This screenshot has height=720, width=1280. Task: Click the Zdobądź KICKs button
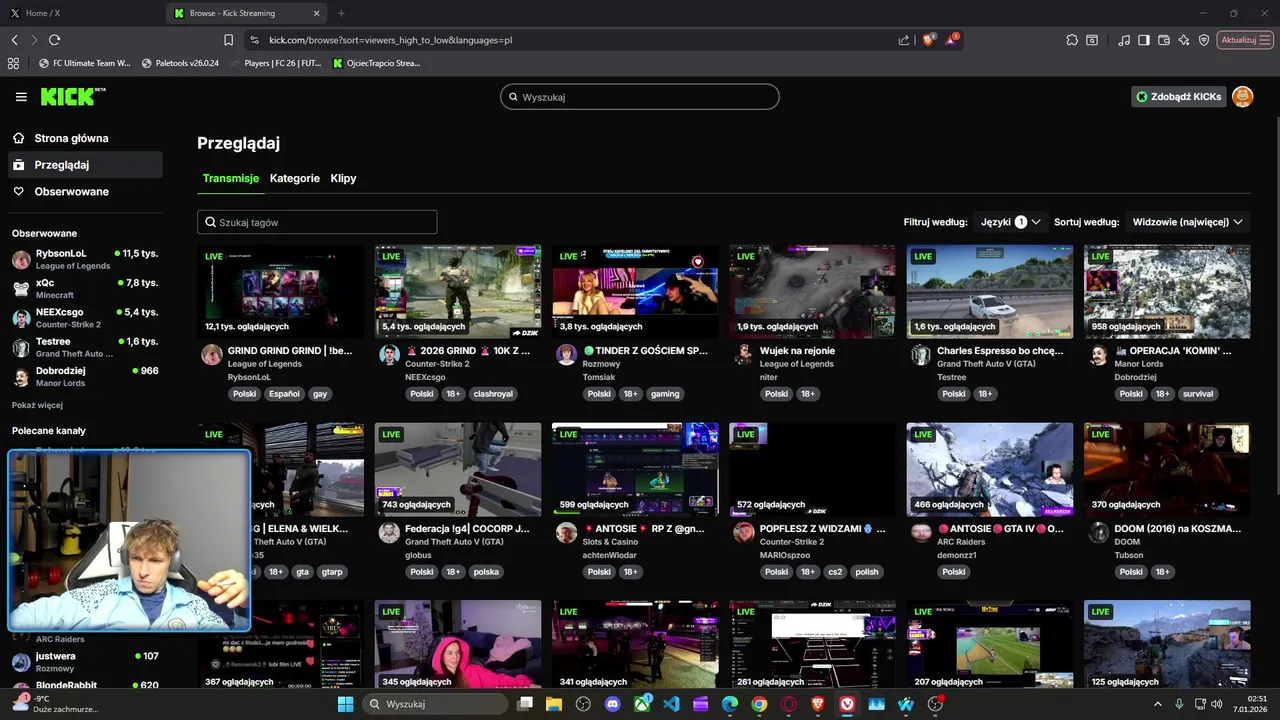pyautogui.click(x=1178, y=97)
